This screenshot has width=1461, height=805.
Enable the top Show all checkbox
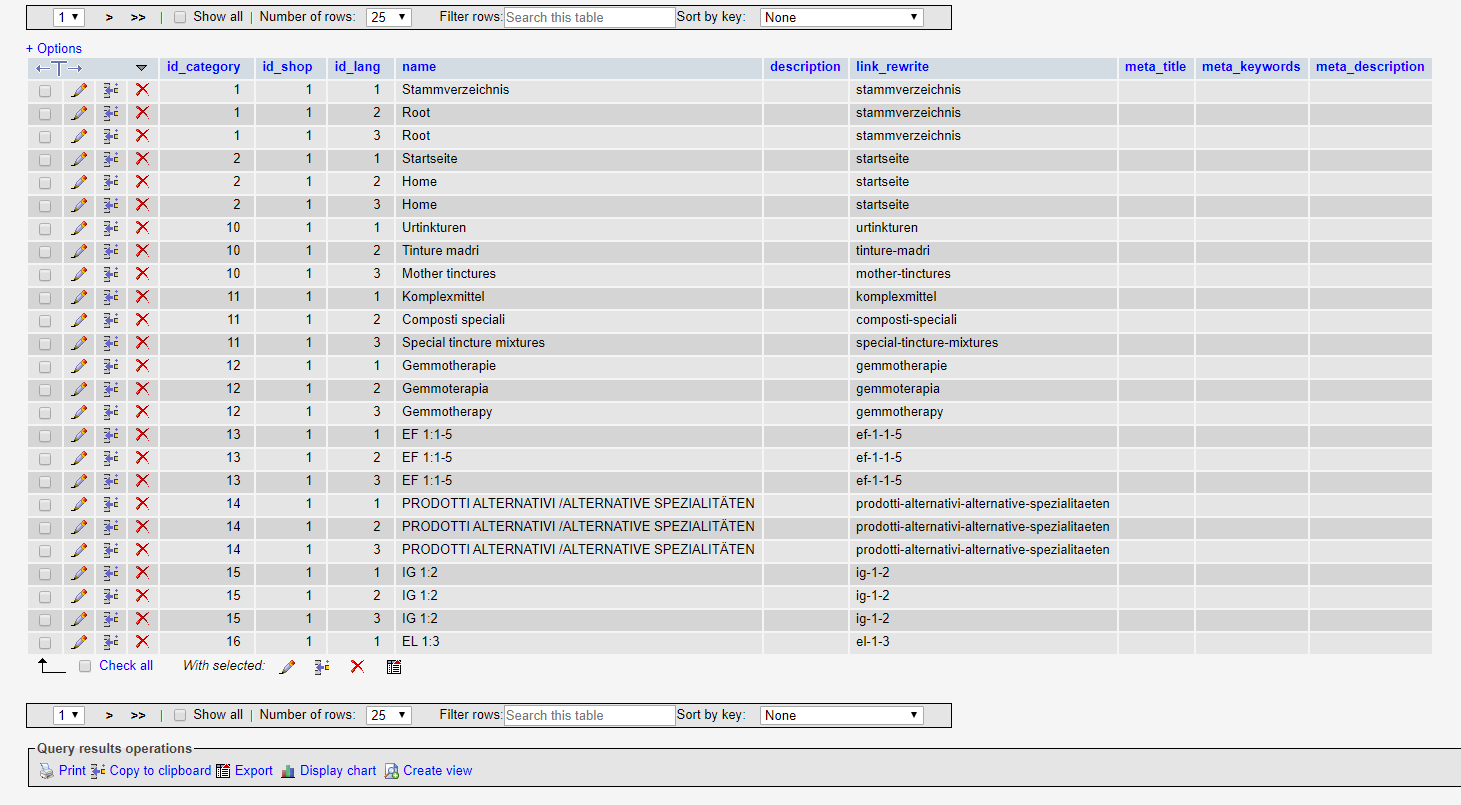coord(180,17)
